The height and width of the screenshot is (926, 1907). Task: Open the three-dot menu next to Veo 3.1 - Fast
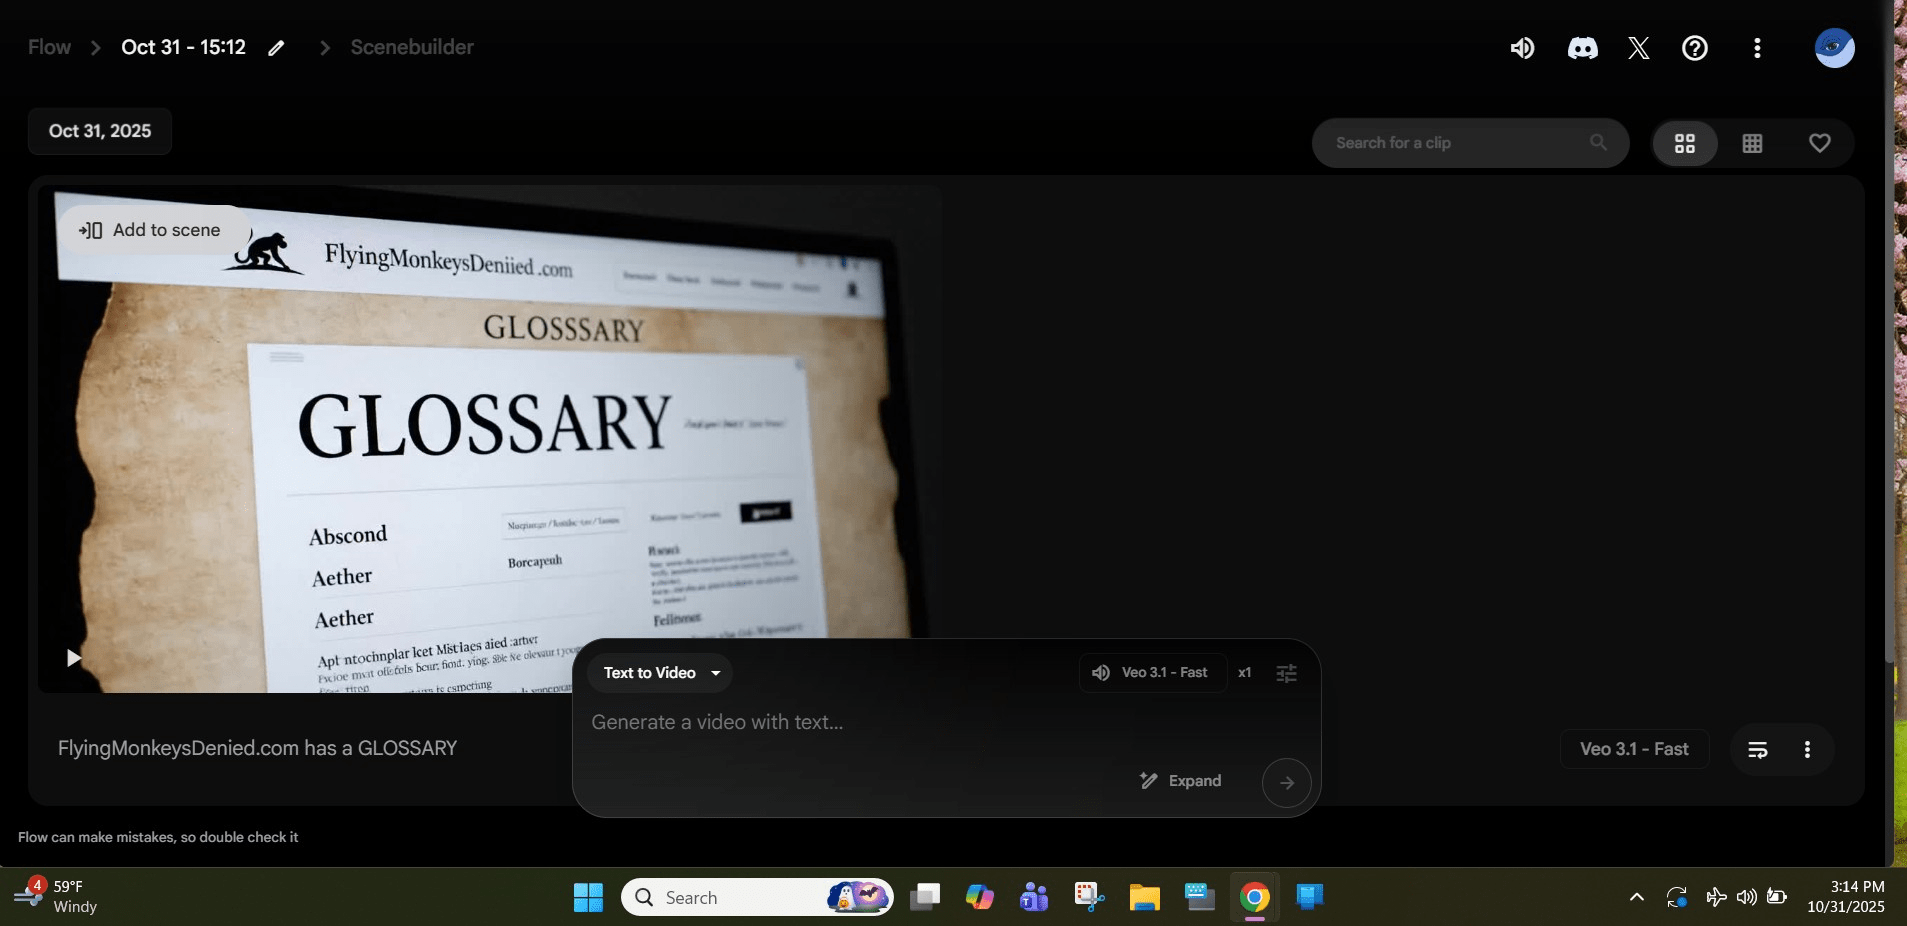(x=1807, y=749)
